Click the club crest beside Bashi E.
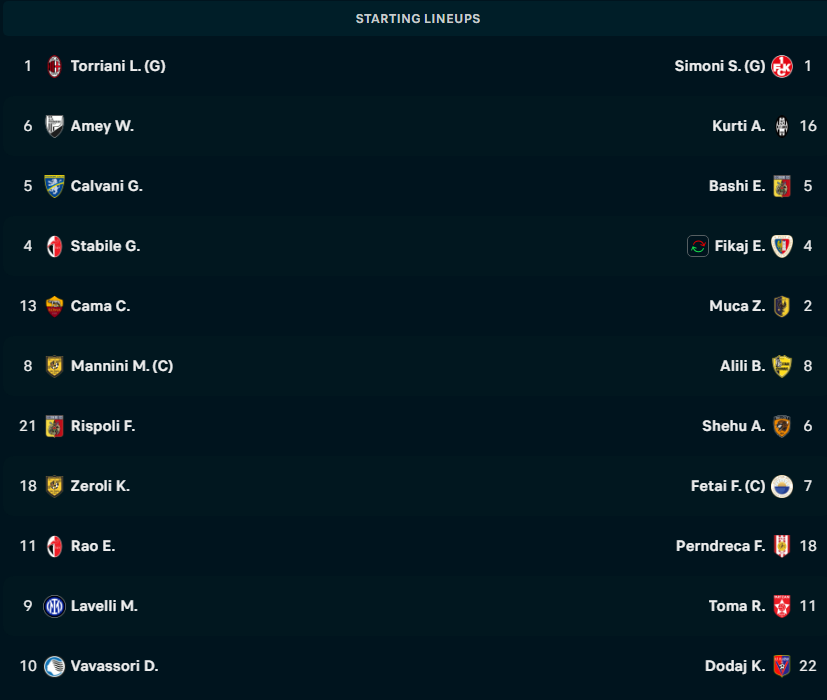Viewport: 827px width, 700px height. [x=782, y=186]
